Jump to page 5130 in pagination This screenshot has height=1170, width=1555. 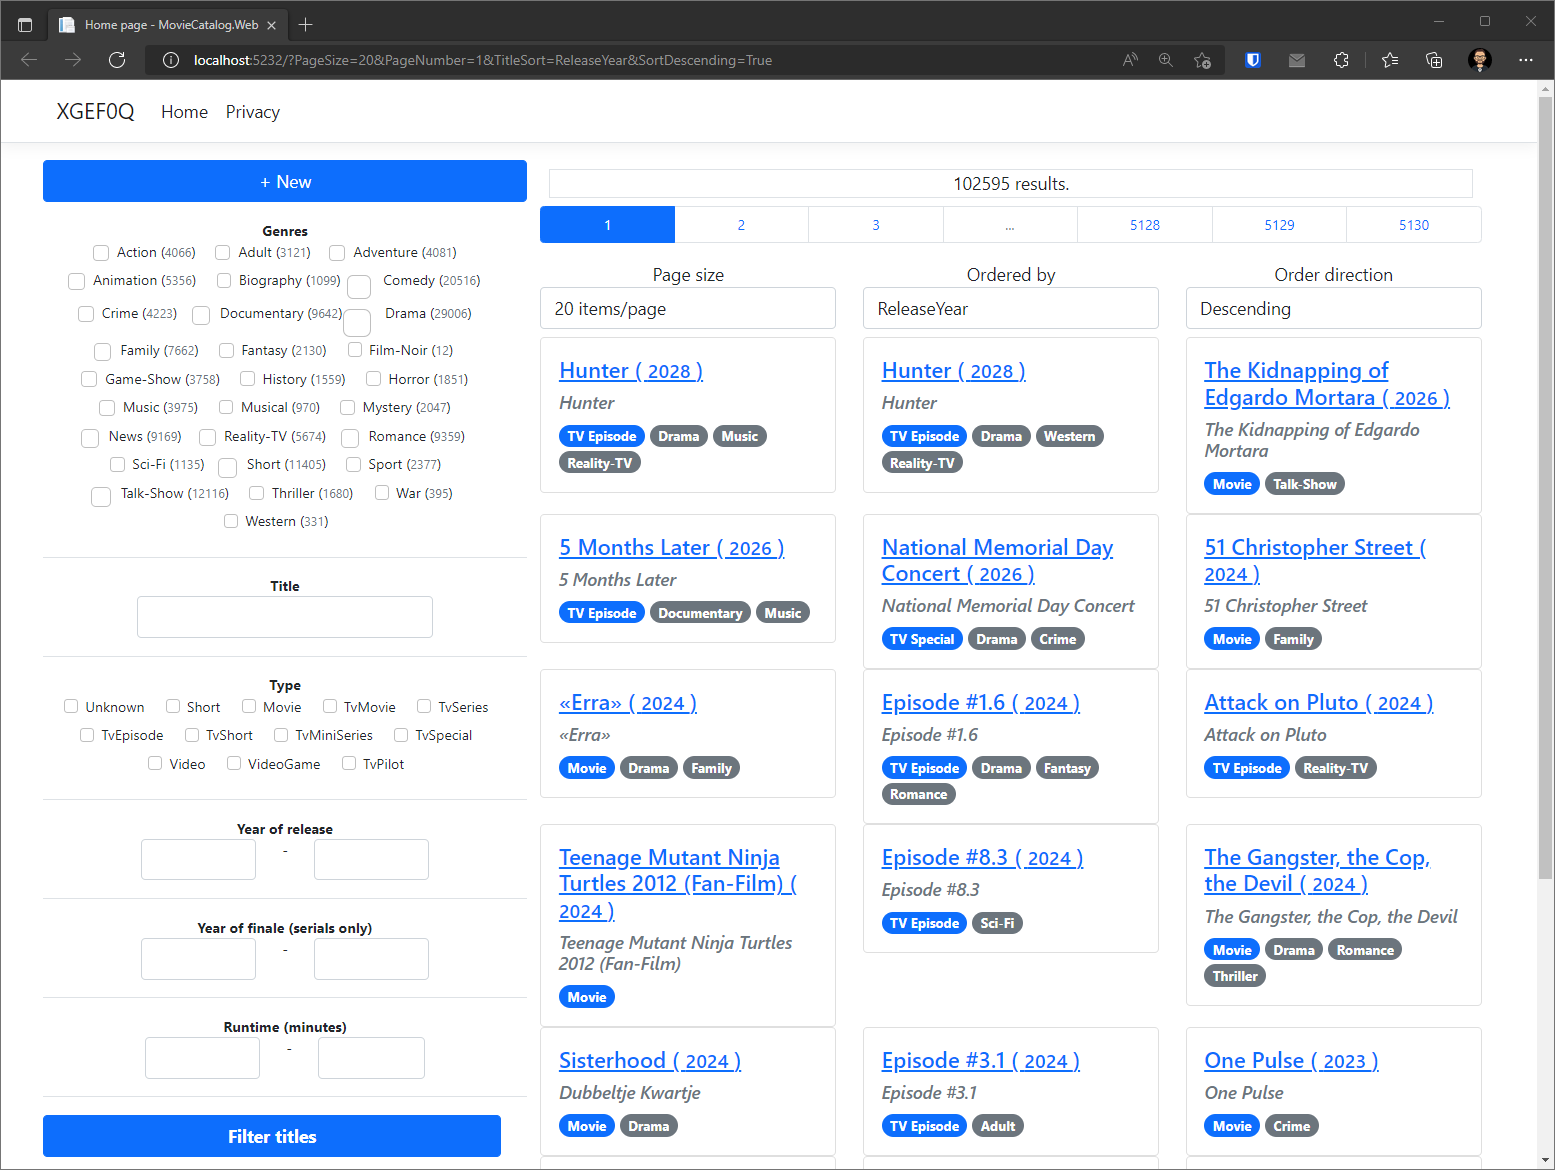tap(1413, 225)
